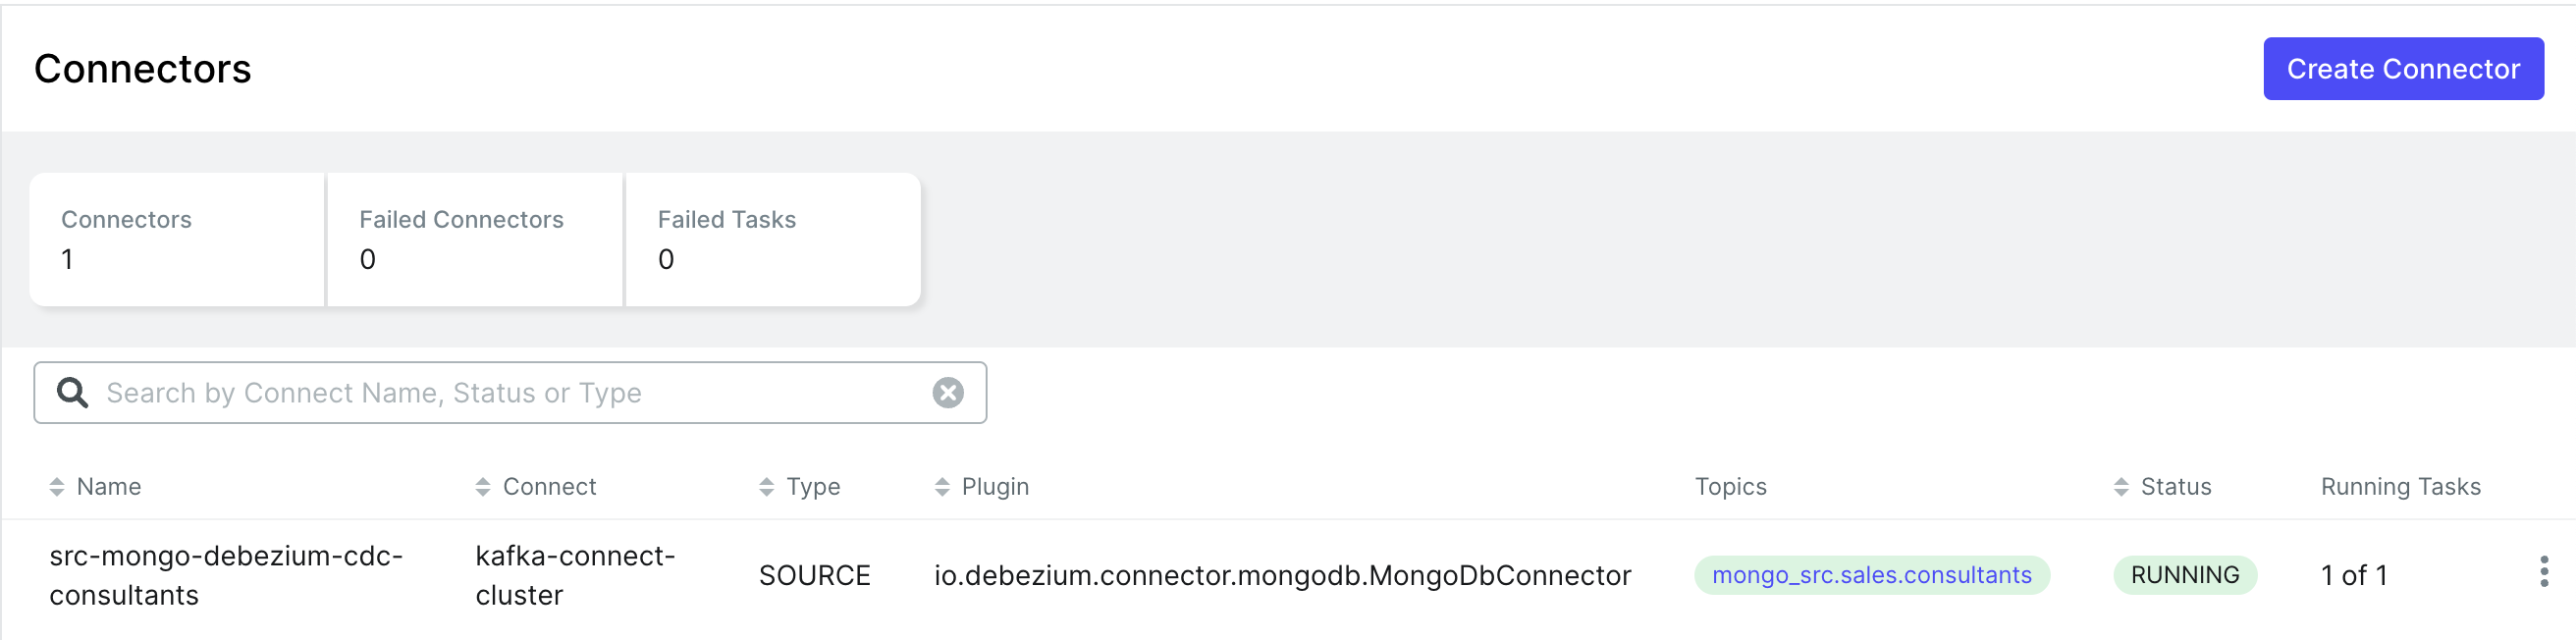Click Create Connector button
The width and height of the screenshot is (2576, 640).
point(2402,69)
